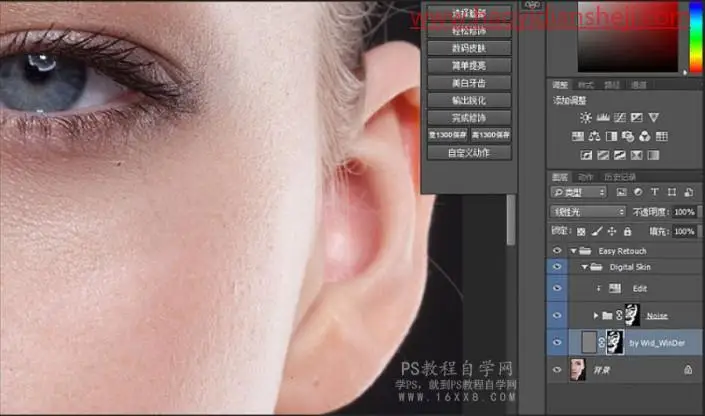Click the rainbow hue strip
The image size is (705, 416).
(696, 37)
